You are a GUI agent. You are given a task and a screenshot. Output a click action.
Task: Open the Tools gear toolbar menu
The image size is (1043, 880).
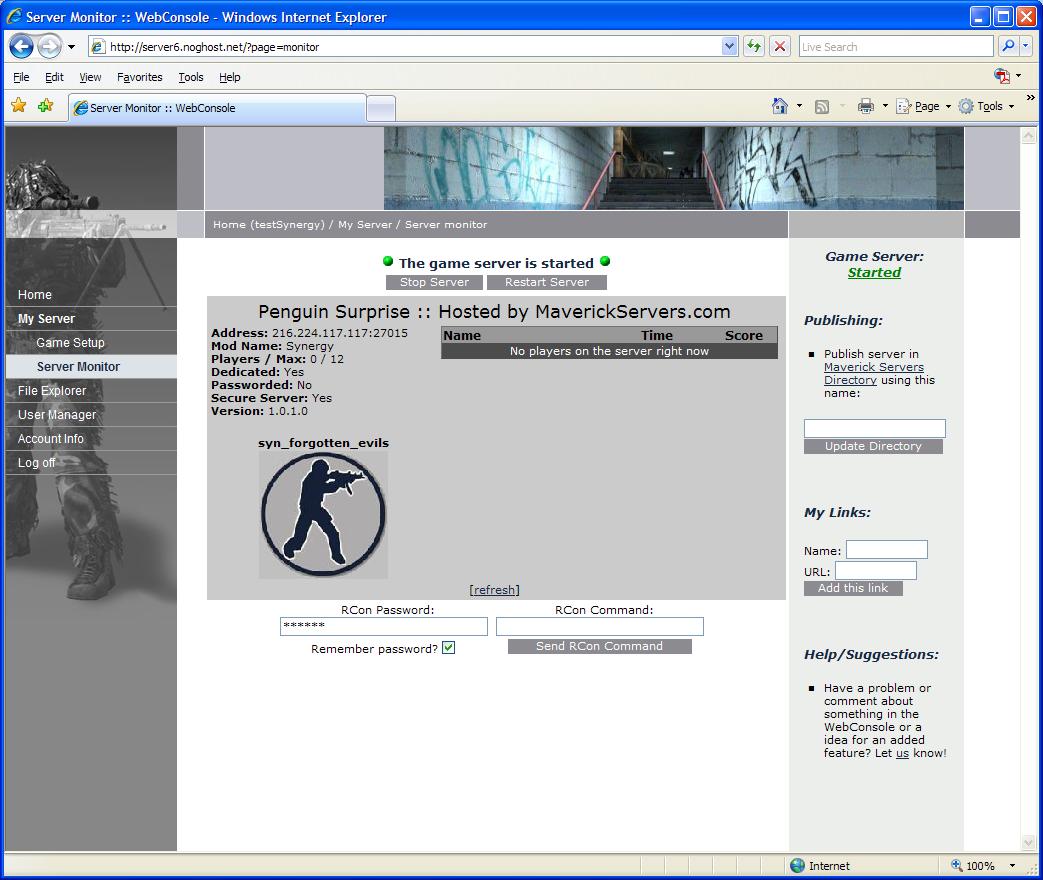point(986,106)
